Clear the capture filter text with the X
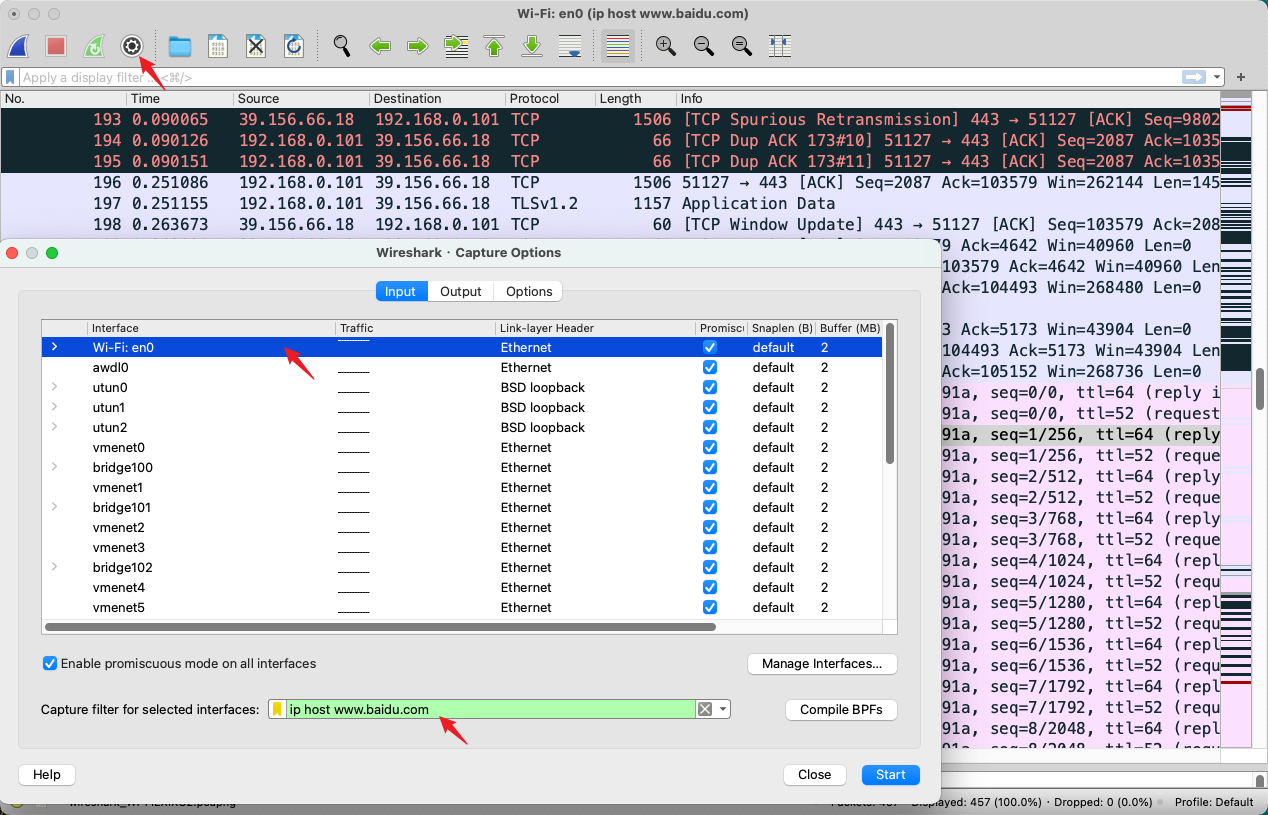Viewport: 1268px width, 815px height. [705, 709]
